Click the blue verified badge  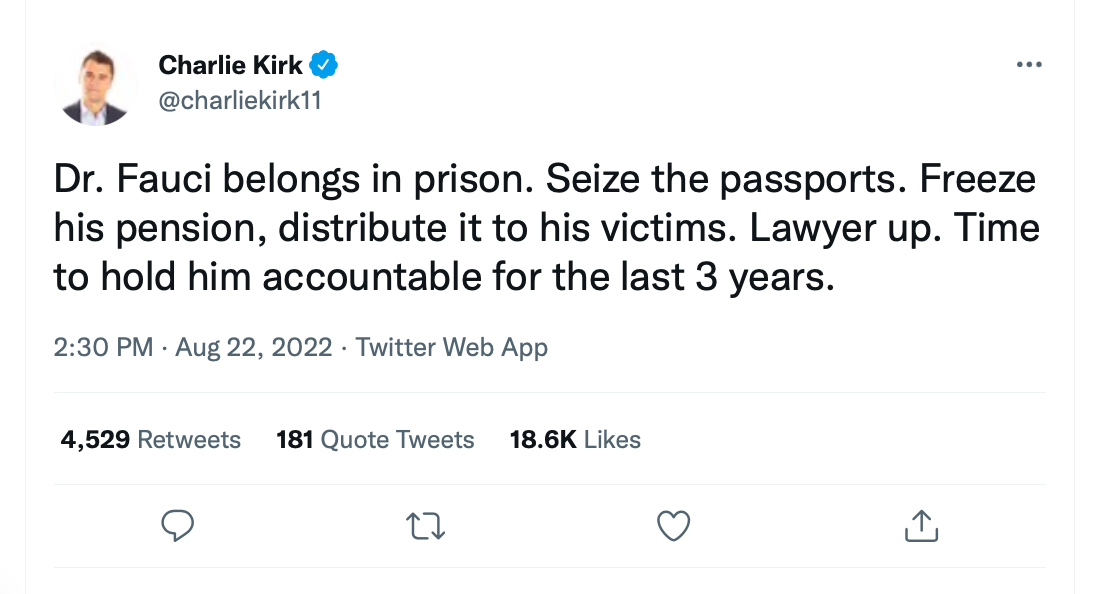pyautogui.click(x=323, y=66)
